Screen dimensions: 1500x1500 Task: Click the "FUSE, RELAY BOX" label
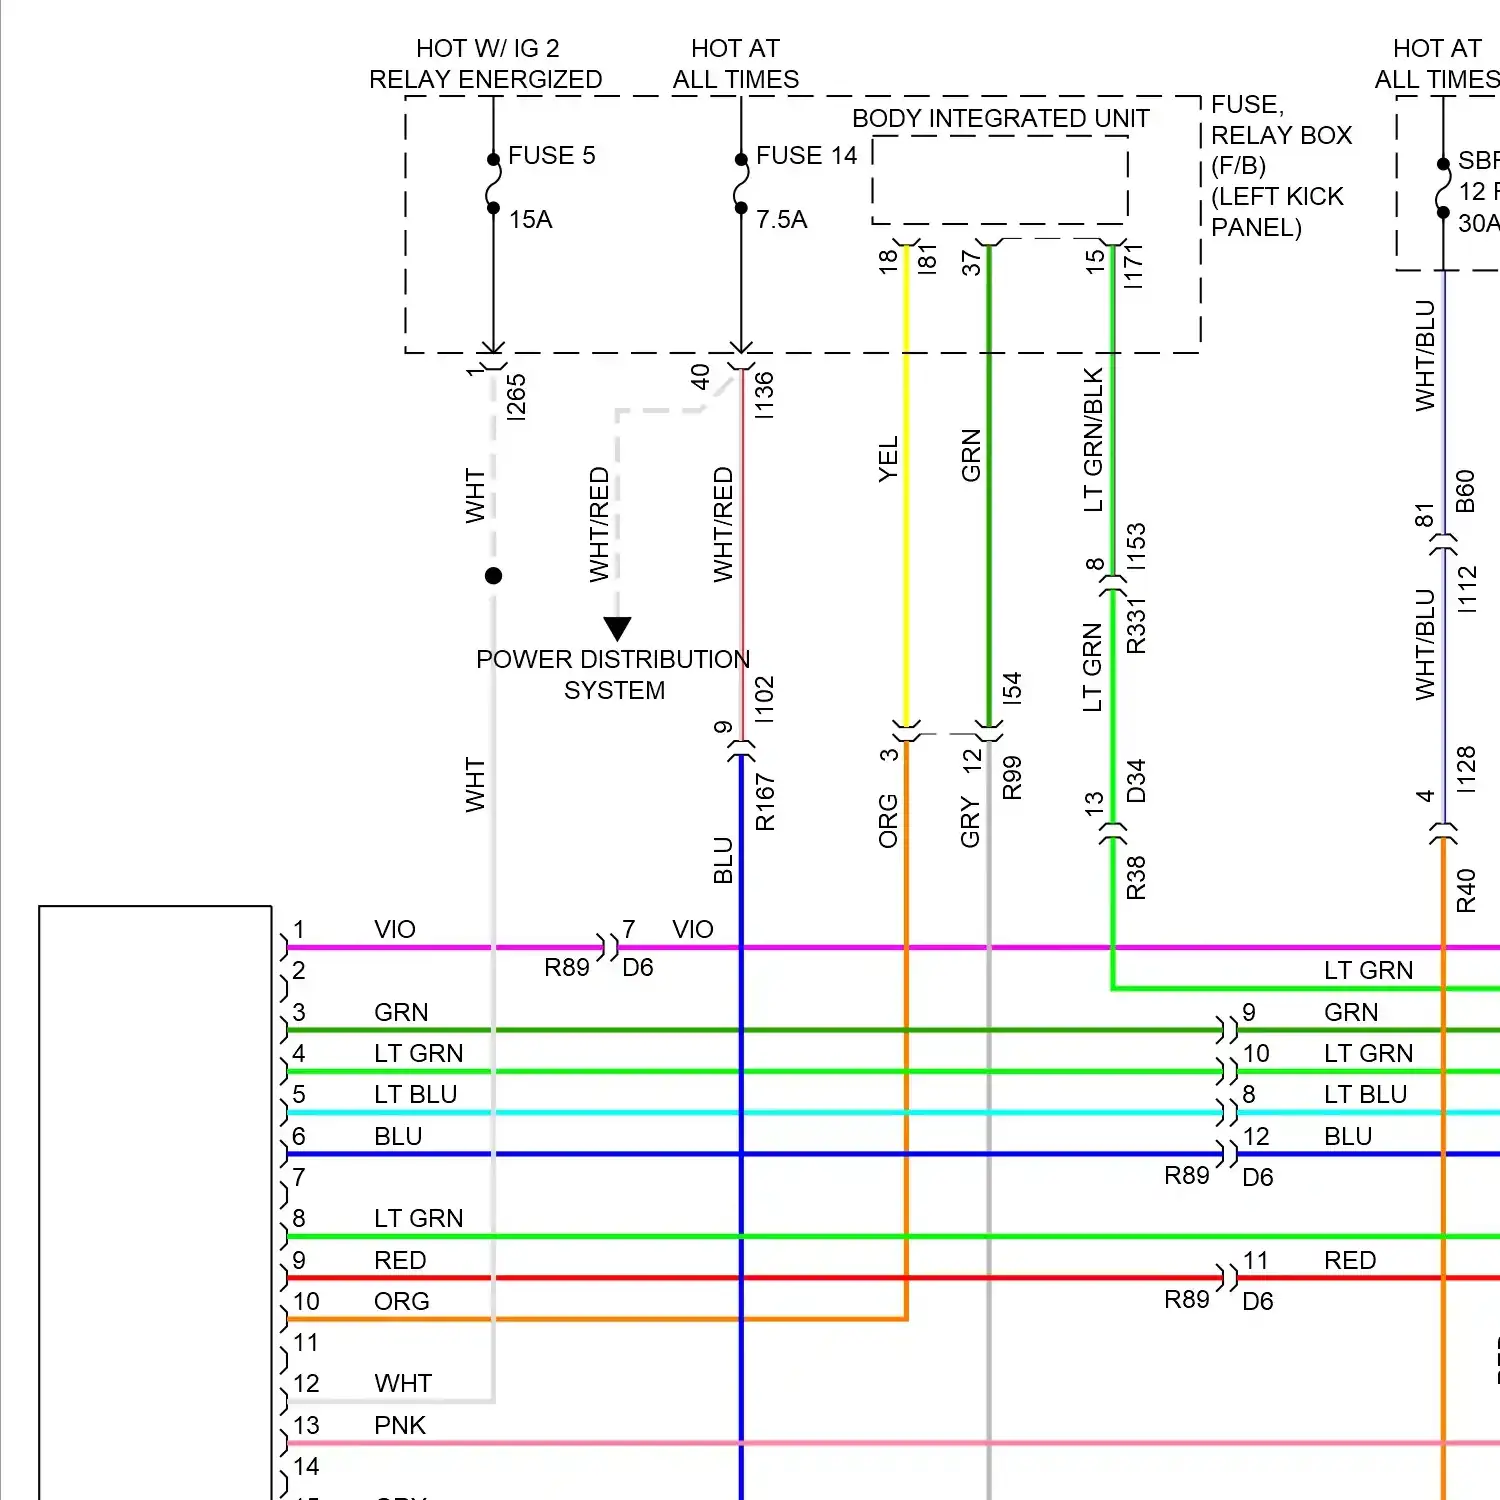click(x=1282, y=119)
